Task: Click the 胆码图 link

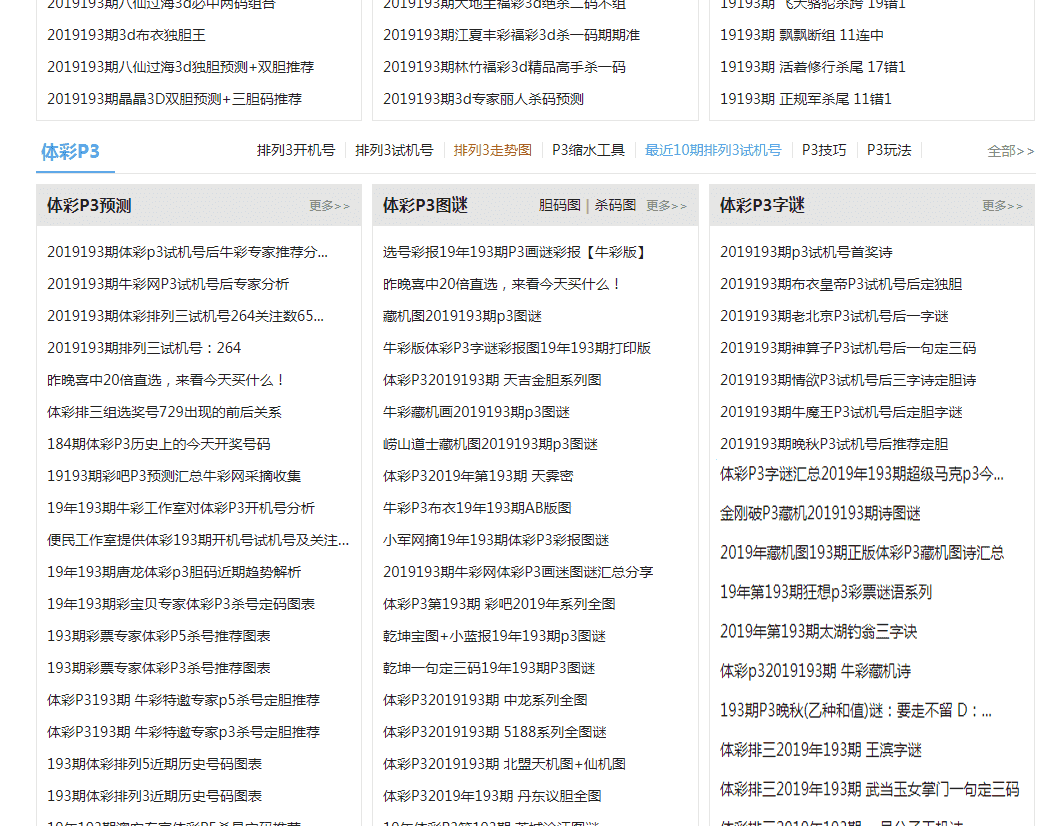Action: [x=559, y=205]
